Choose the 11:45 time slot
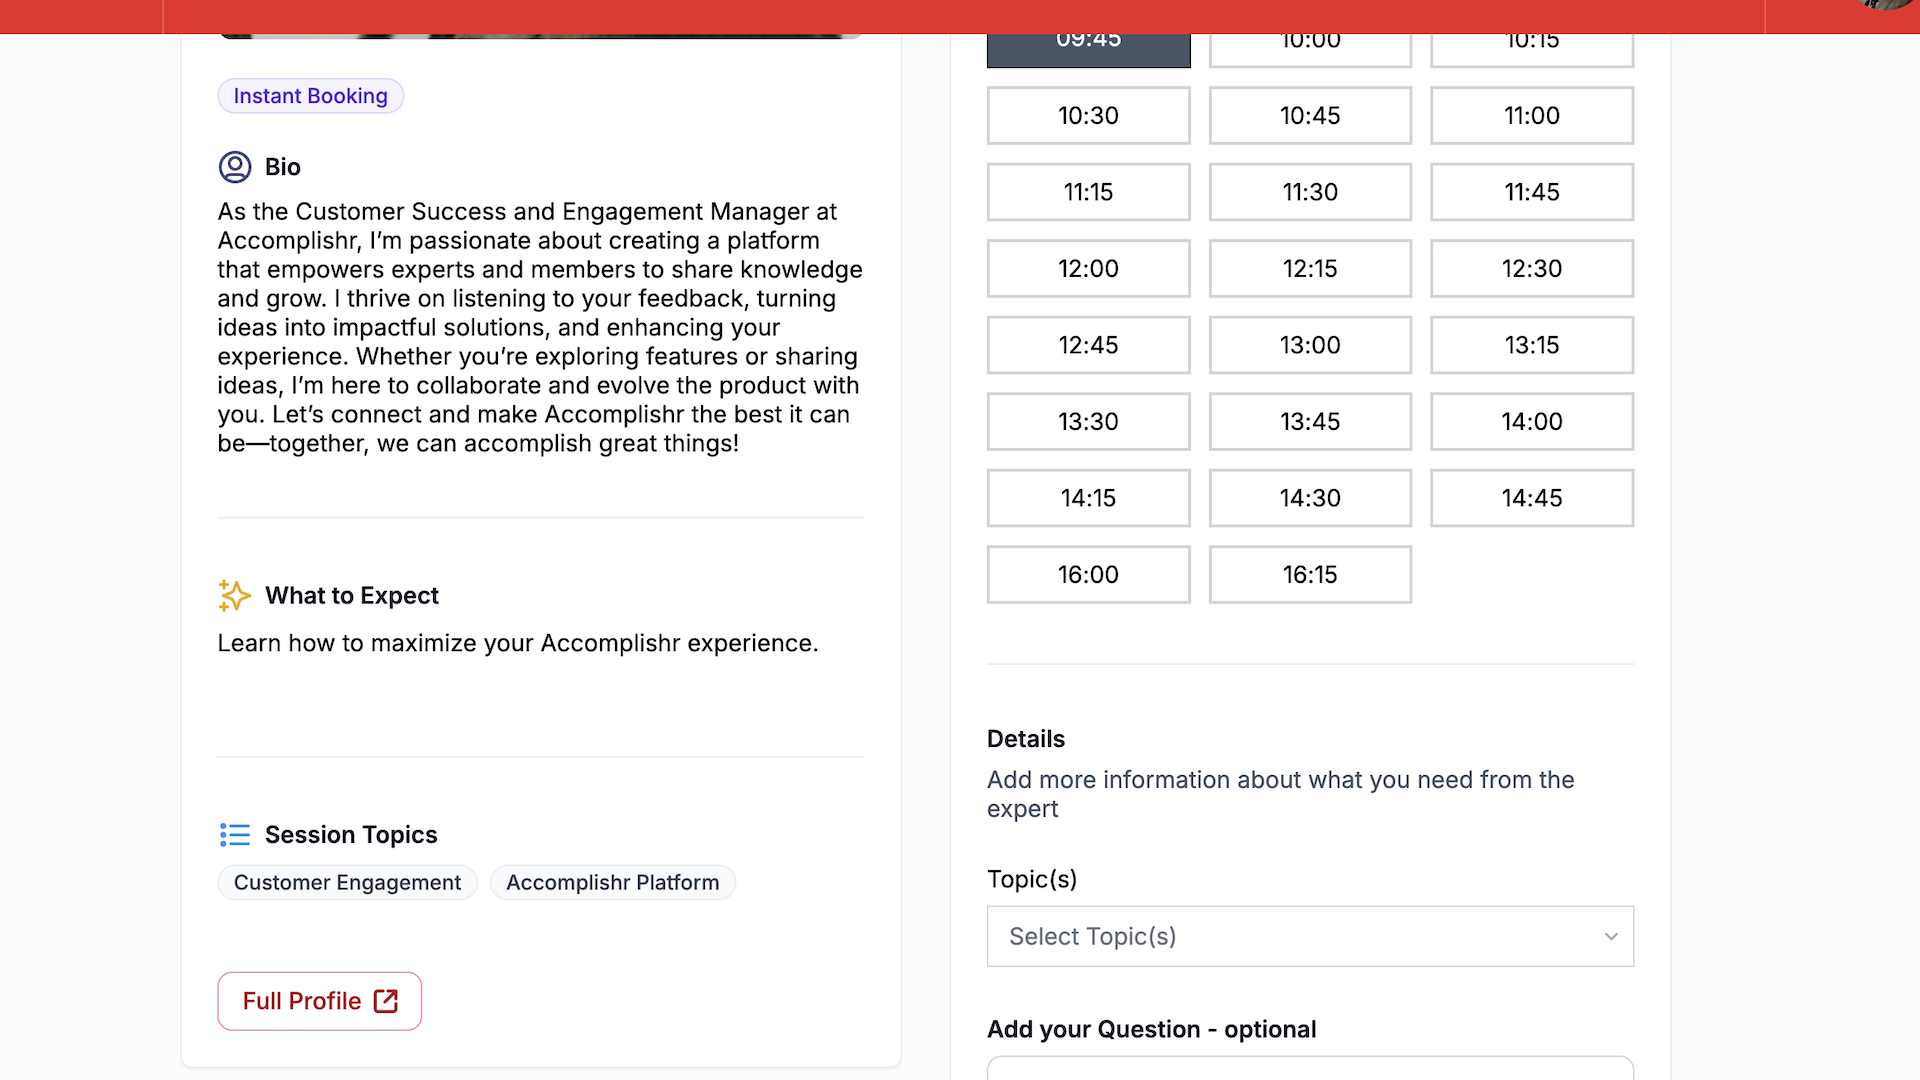Image resolution: width=1920 pixels, height=1080 pixels. click(x=1532, y=192)
